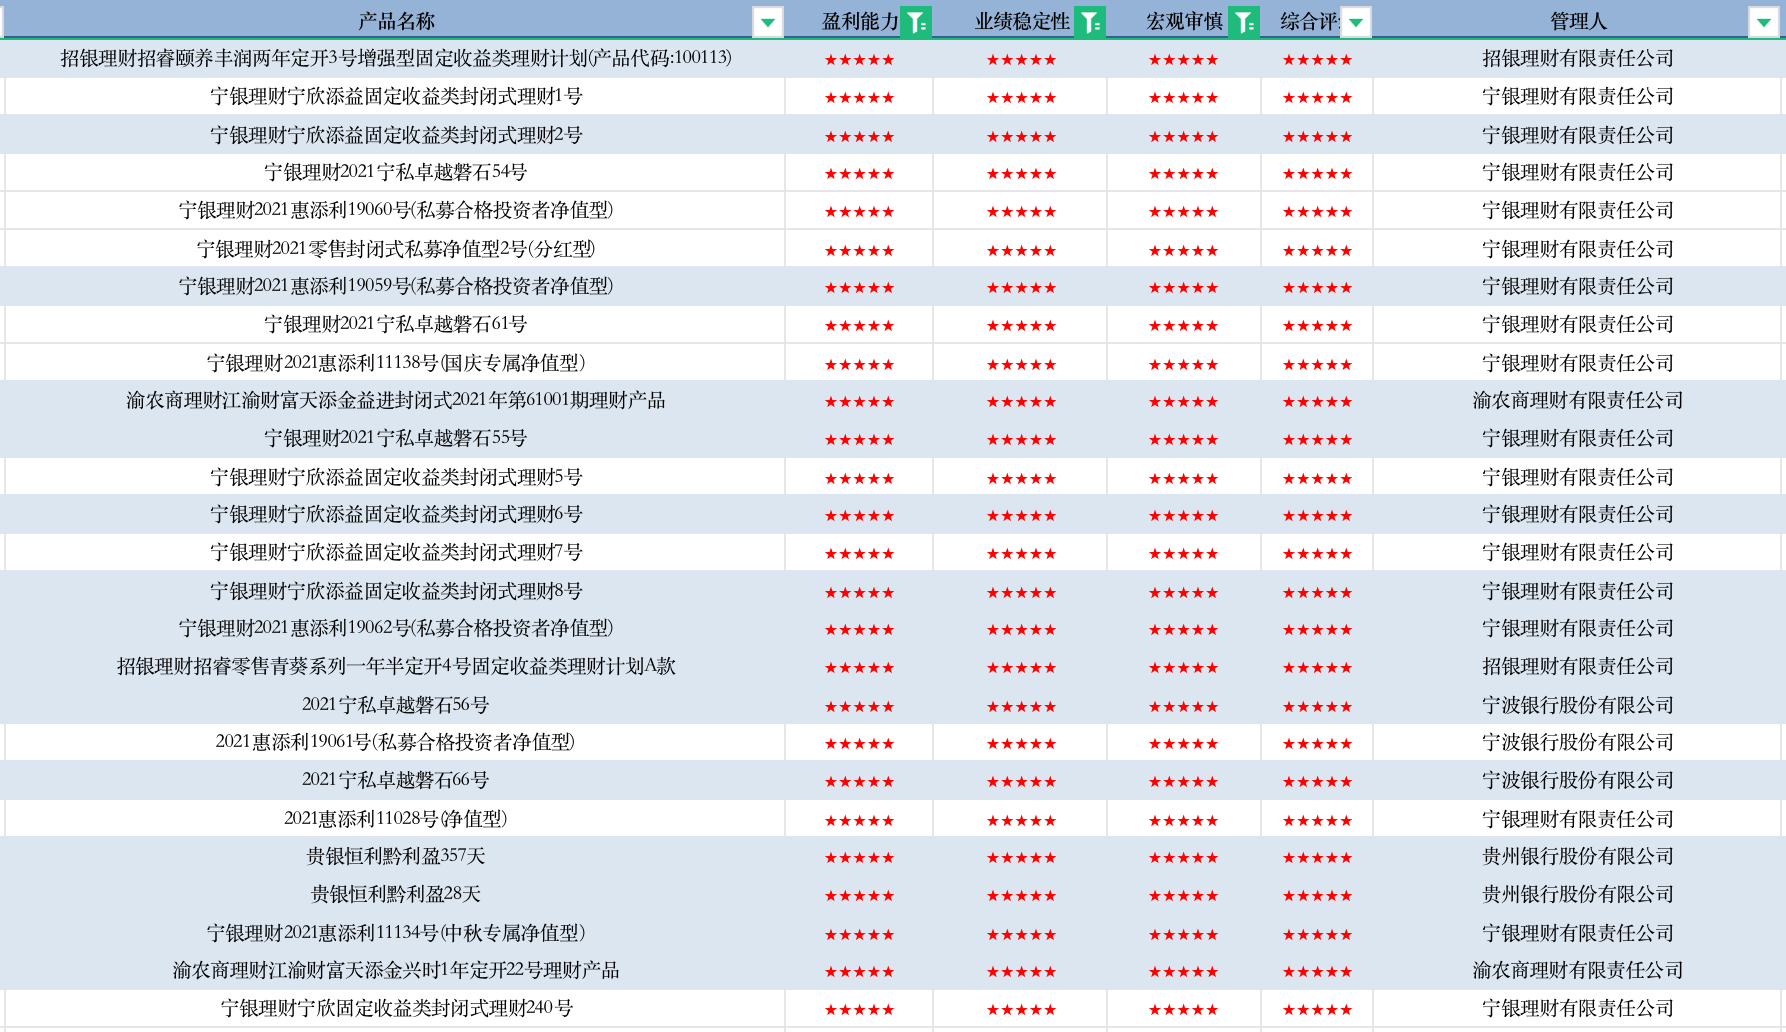Open the active filter button on 宏观审慎 column
Viewport: 1786px width, 1032px height.
pyautogui.click(x=1244, y=22)
